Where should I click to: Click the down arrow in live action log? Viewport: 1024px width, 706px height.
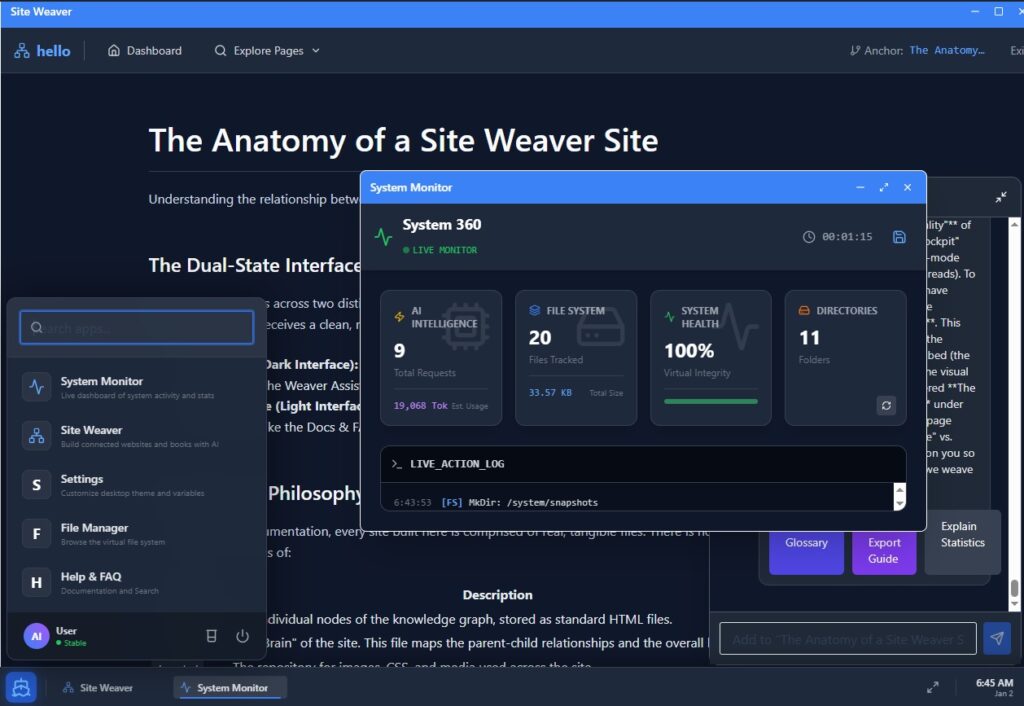pos(899,504)
